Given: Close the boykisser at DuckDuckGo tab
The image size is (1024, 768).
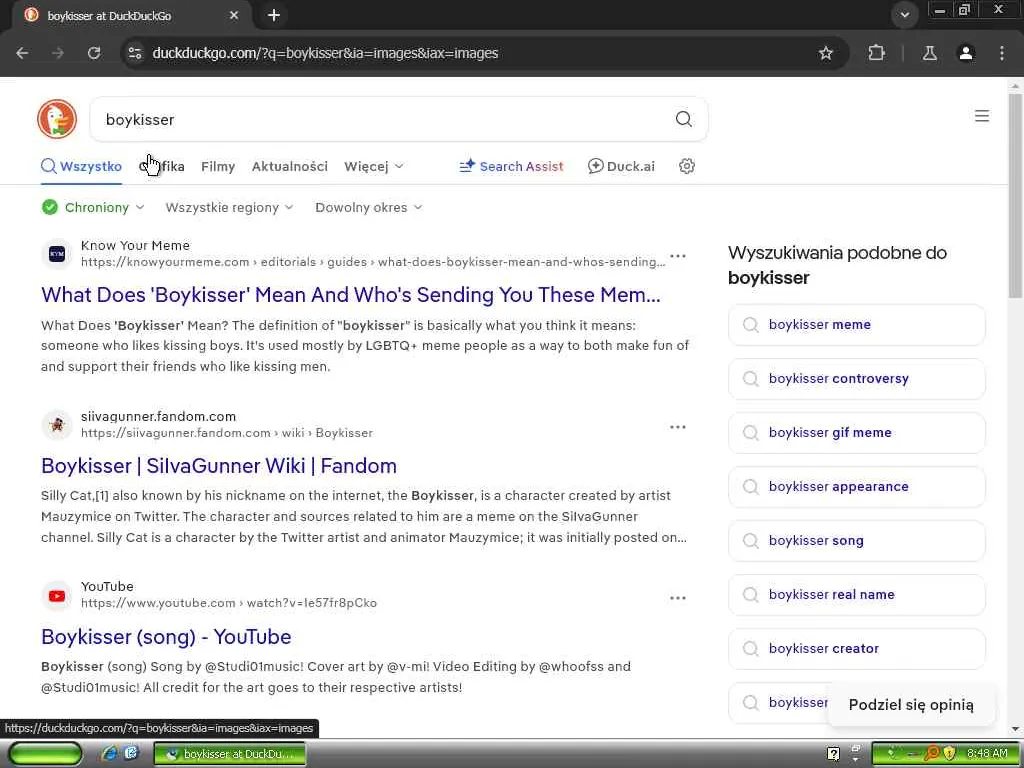Looking at the screenshot, I should [x=234, y=15].
